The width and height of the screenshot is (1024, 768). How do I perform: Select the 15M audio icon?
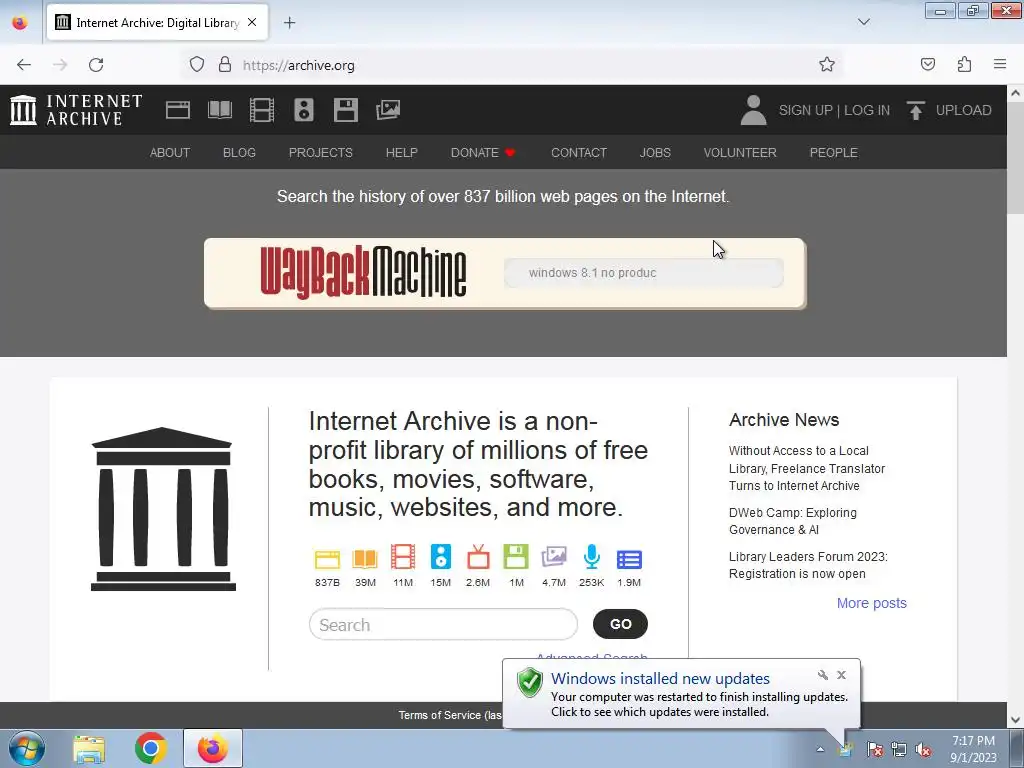441,557
